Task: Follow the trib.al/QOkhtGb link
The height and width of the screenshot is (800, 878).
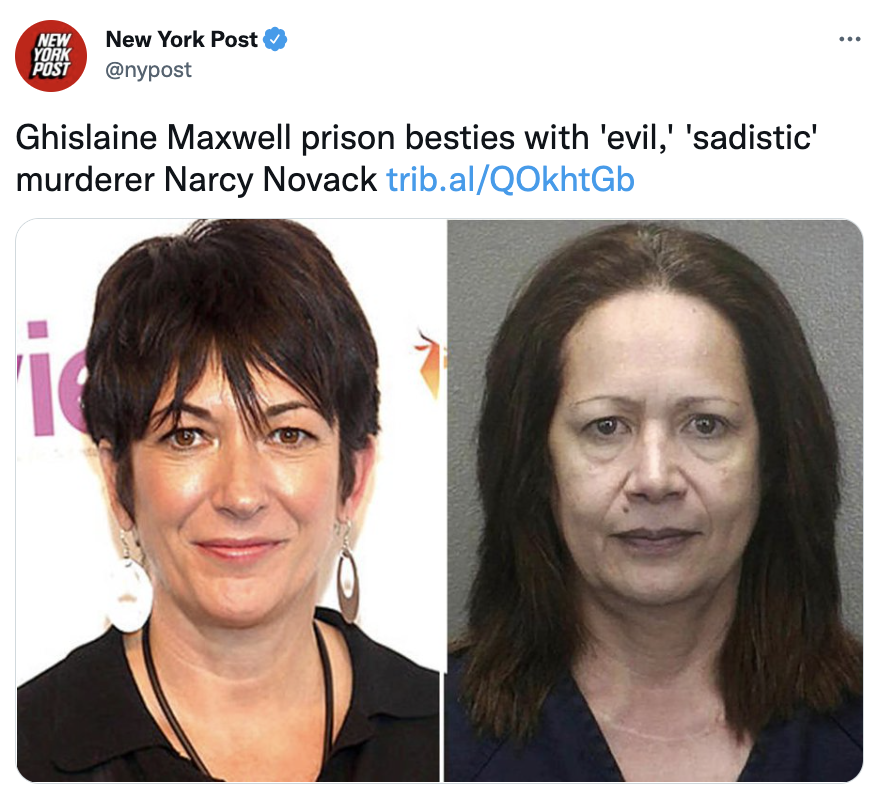Action: point(510,180)
